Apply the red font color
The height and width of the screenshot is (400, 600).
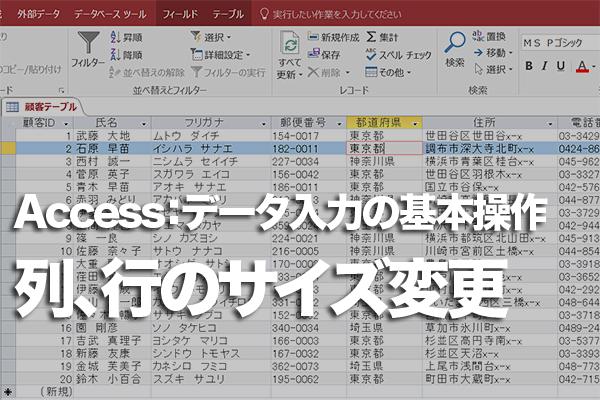point(582,66)
